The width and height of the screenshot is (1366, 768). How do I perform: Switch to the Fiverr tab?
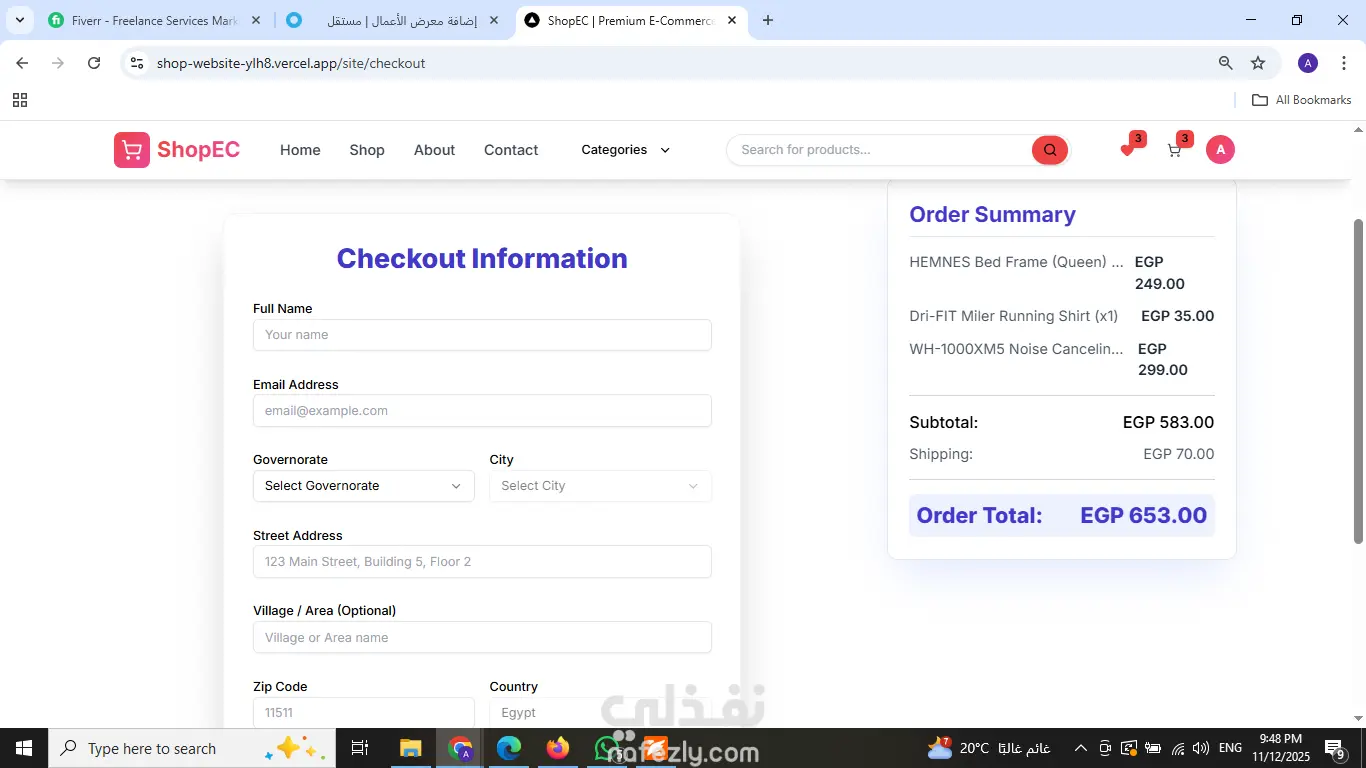[155, 20]
